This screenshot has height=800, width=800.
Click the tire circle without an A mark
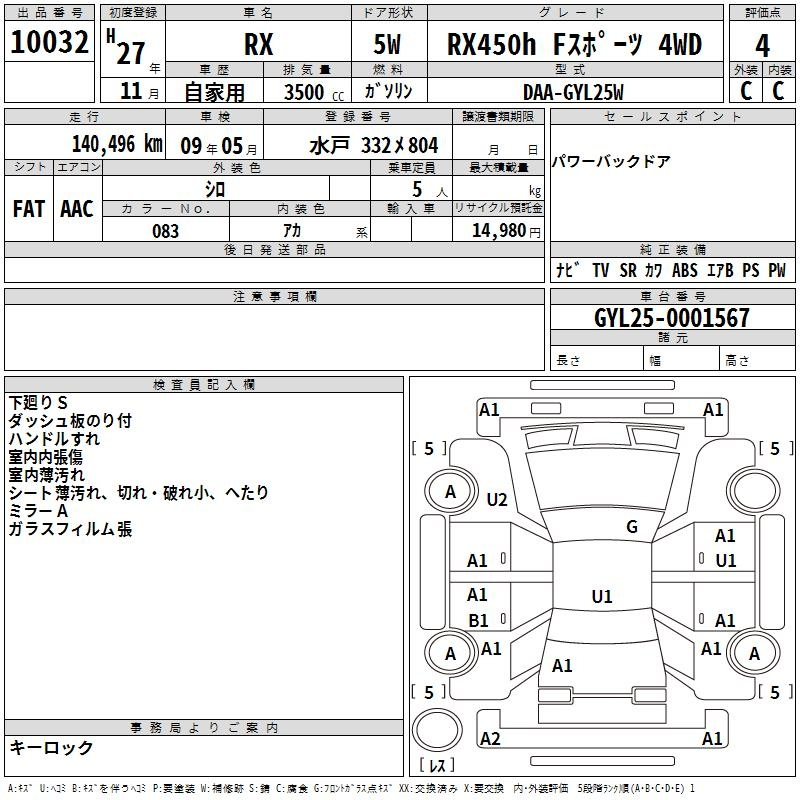pos(754,492)
